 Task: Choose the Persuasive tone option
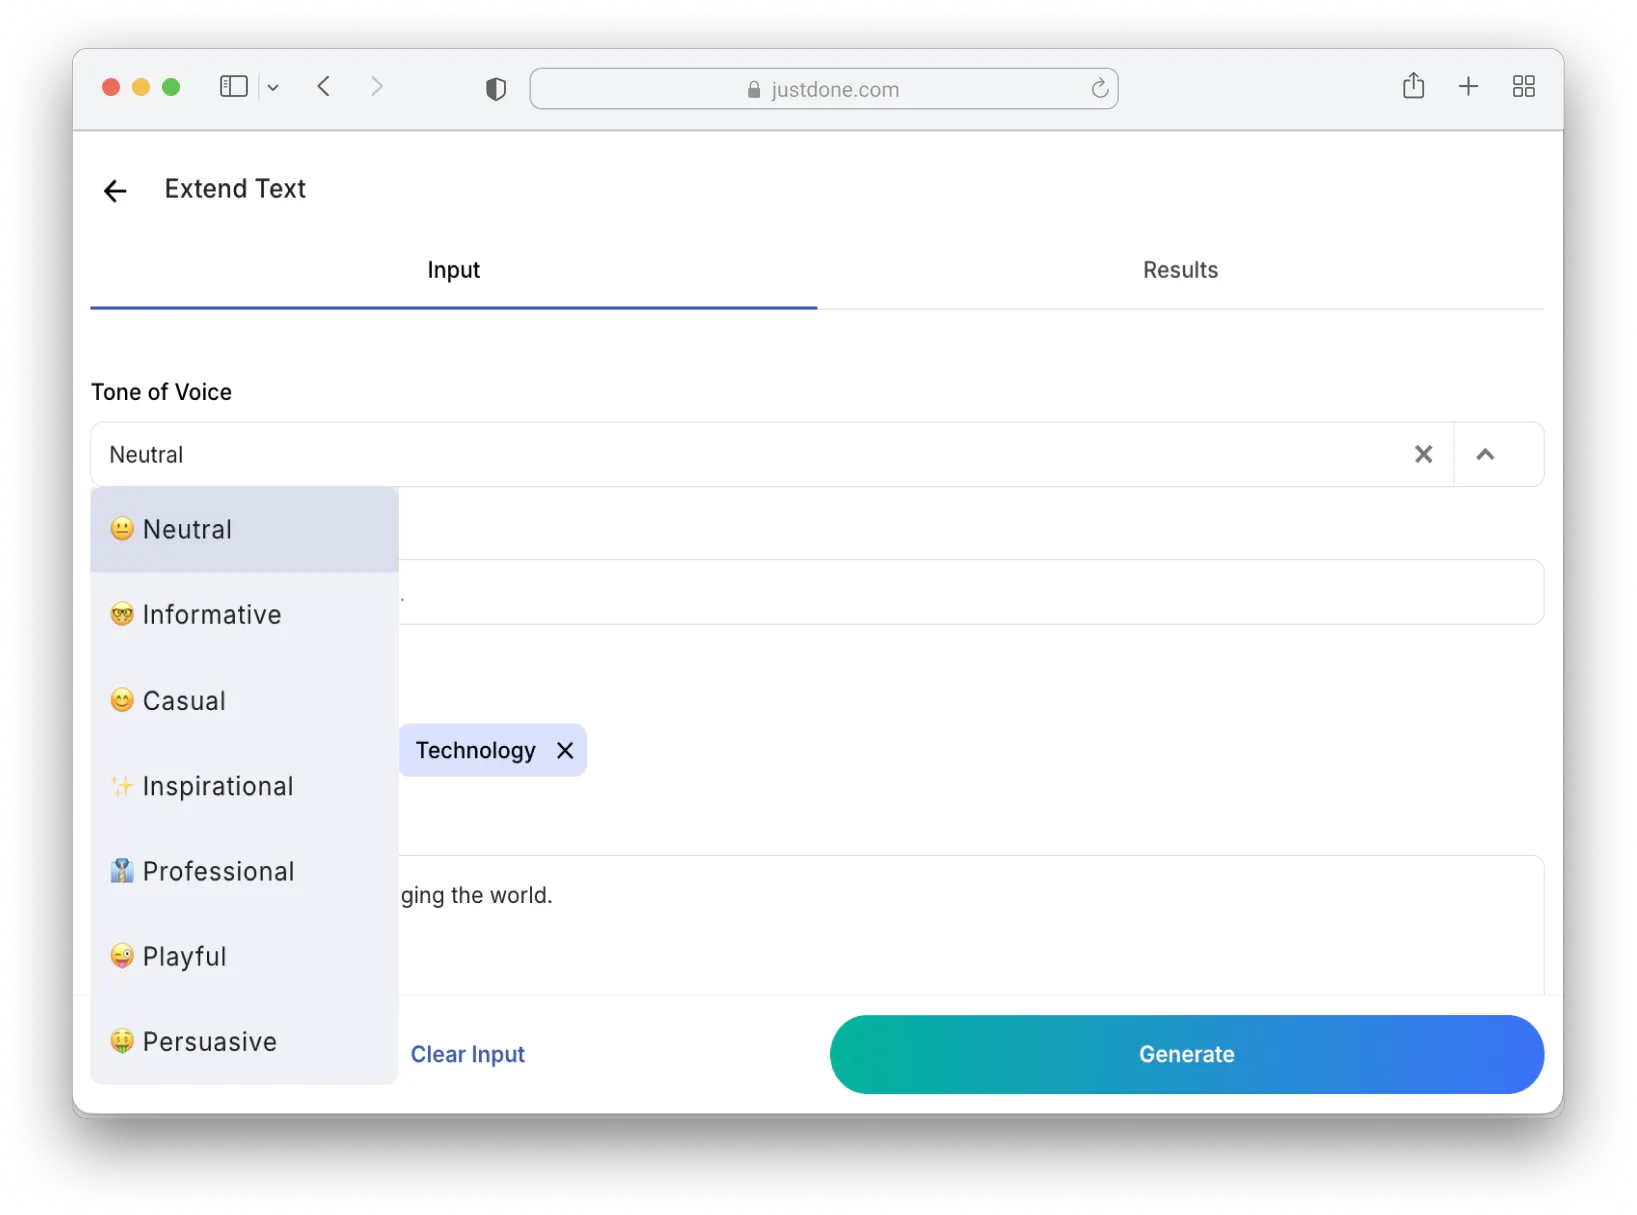tap(209, 1042)
